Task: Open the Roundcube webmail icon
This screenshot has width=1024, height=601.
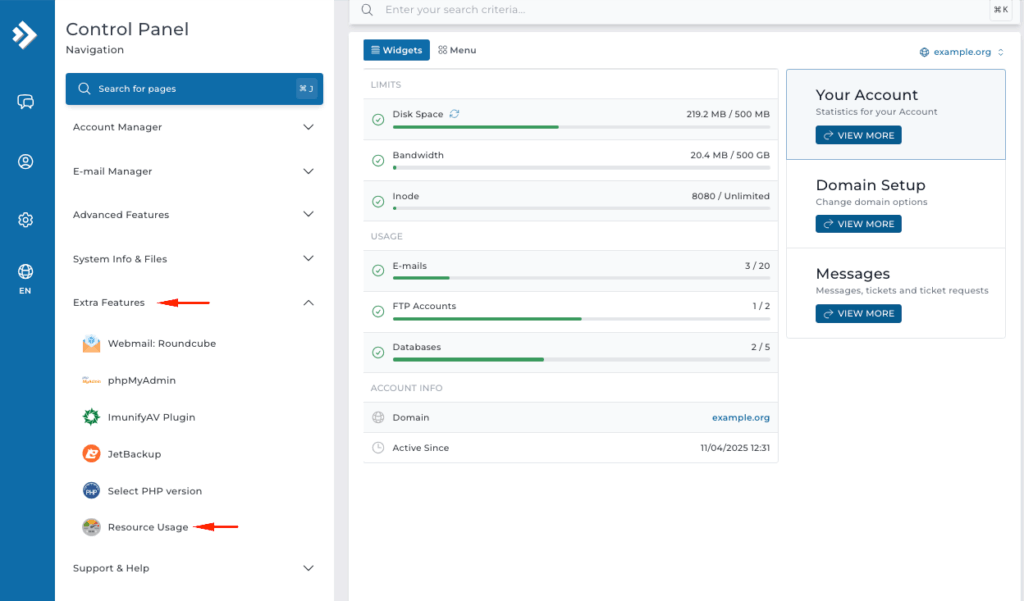Action: click(x=91, y=343)
